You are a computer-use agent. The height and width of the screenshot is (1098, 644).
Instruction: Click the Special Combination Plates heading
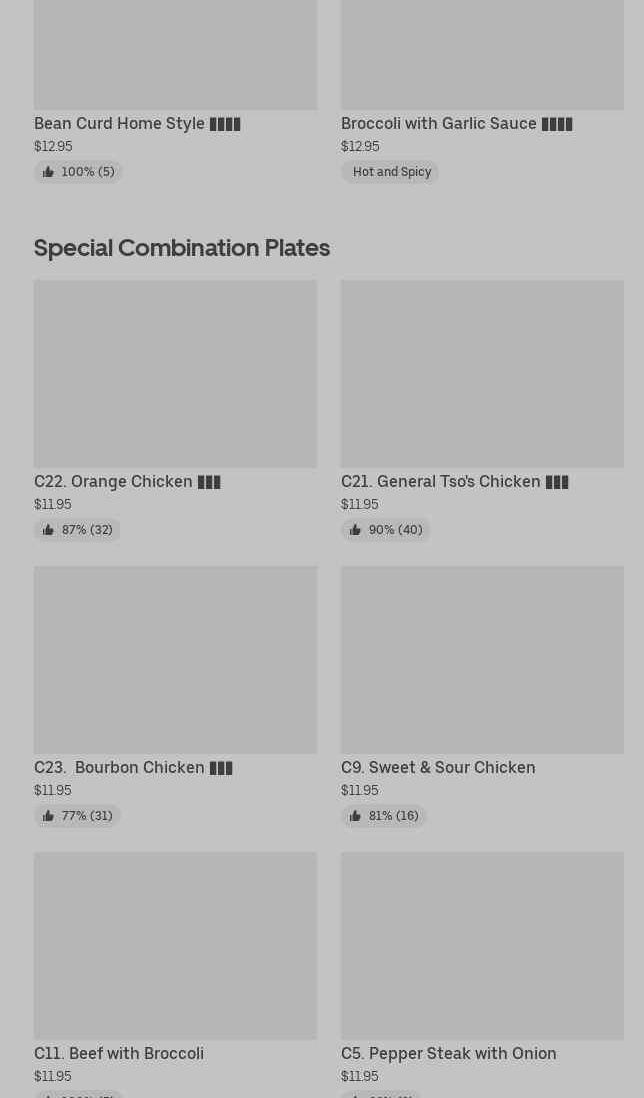pos(182,247)
